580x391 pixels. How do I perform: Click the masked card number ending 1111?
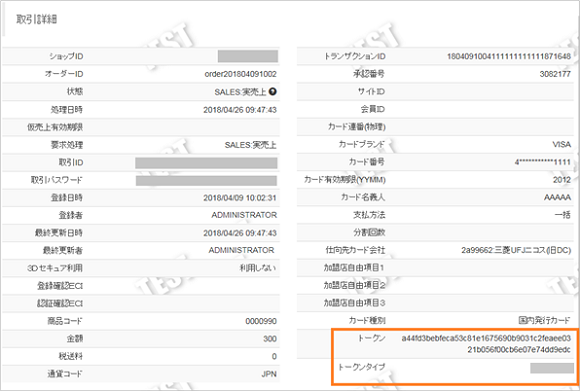point(543,162)
